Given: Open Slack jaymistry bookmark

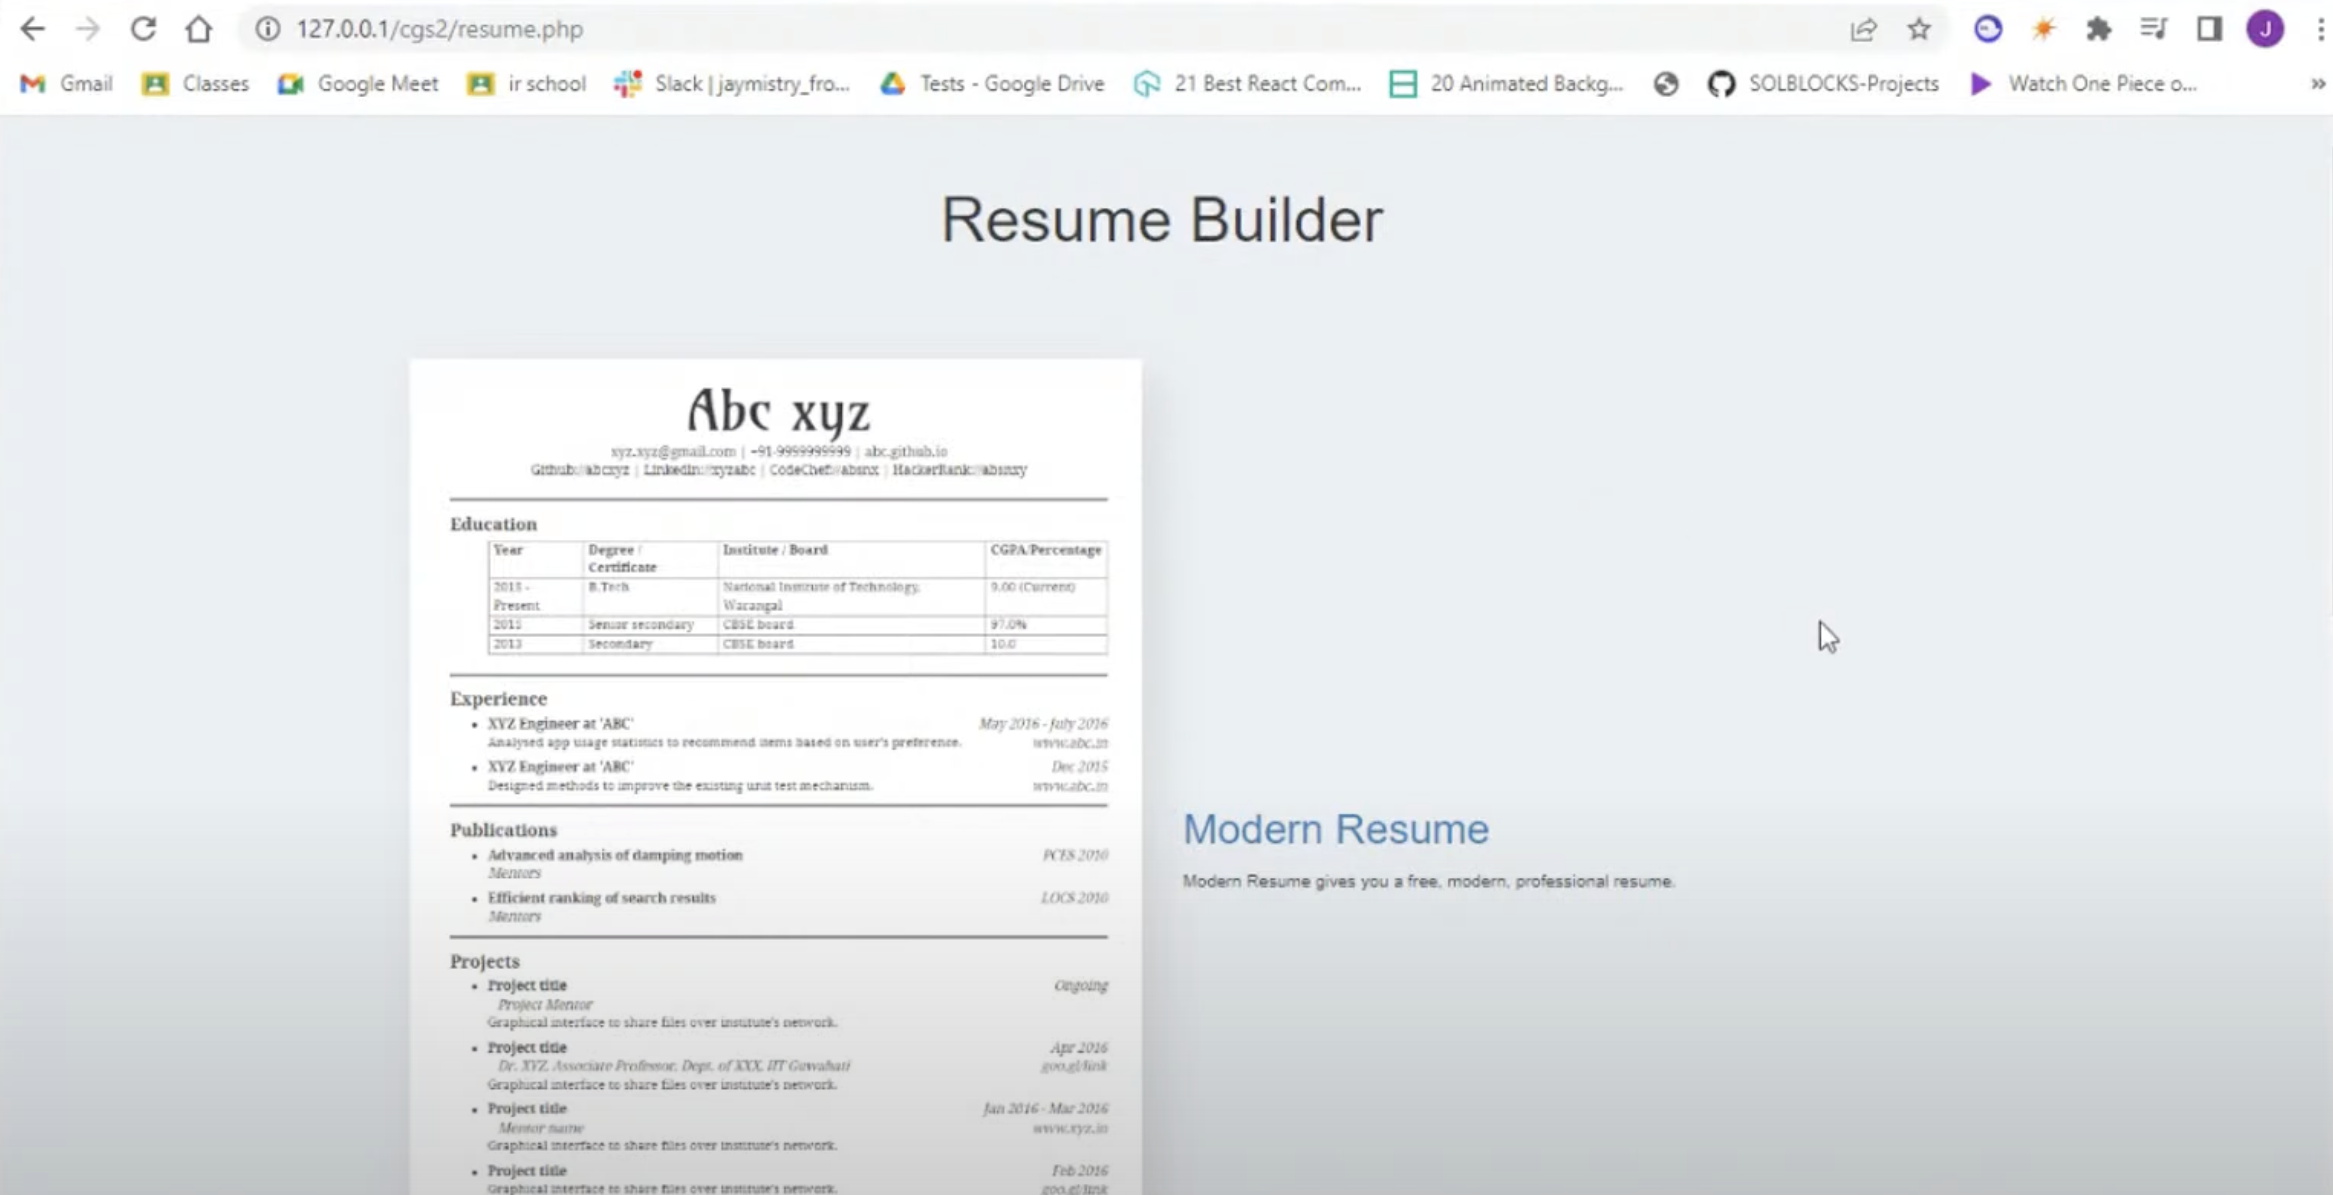Looking at the screenshot, I should 732,84.
